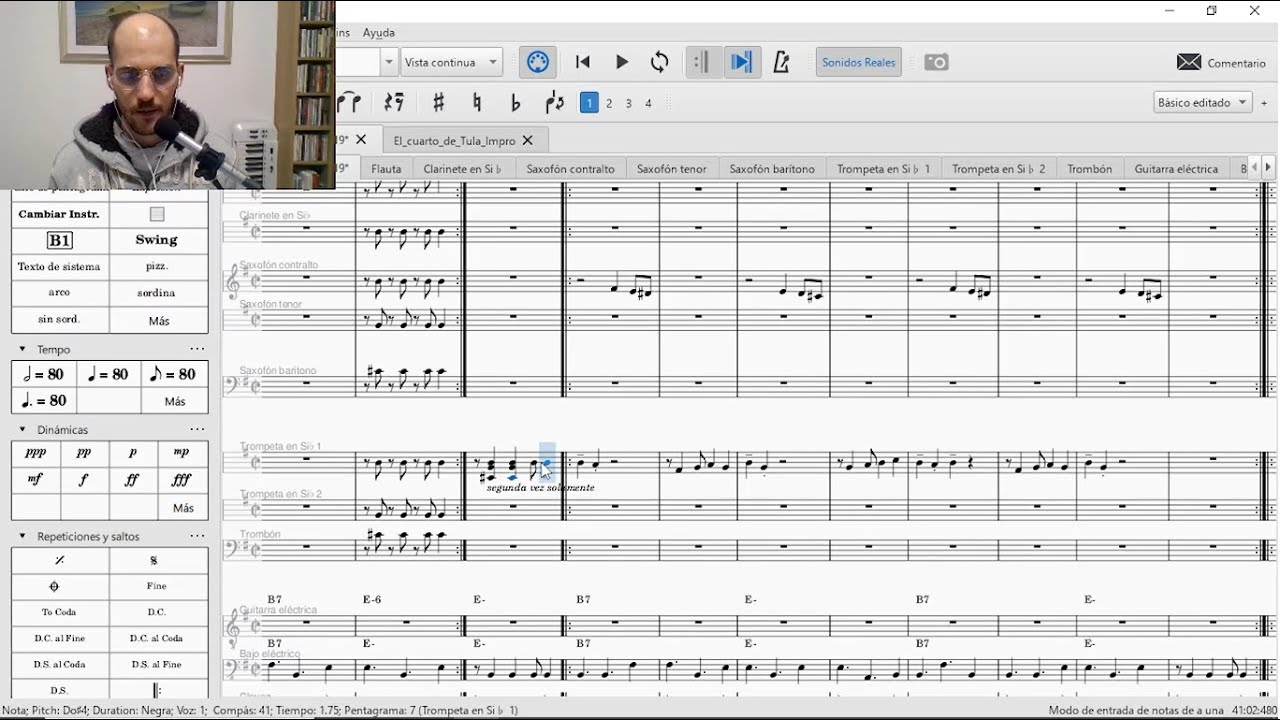
Task: Toggle the rest input icon
Action: (394, 102)
